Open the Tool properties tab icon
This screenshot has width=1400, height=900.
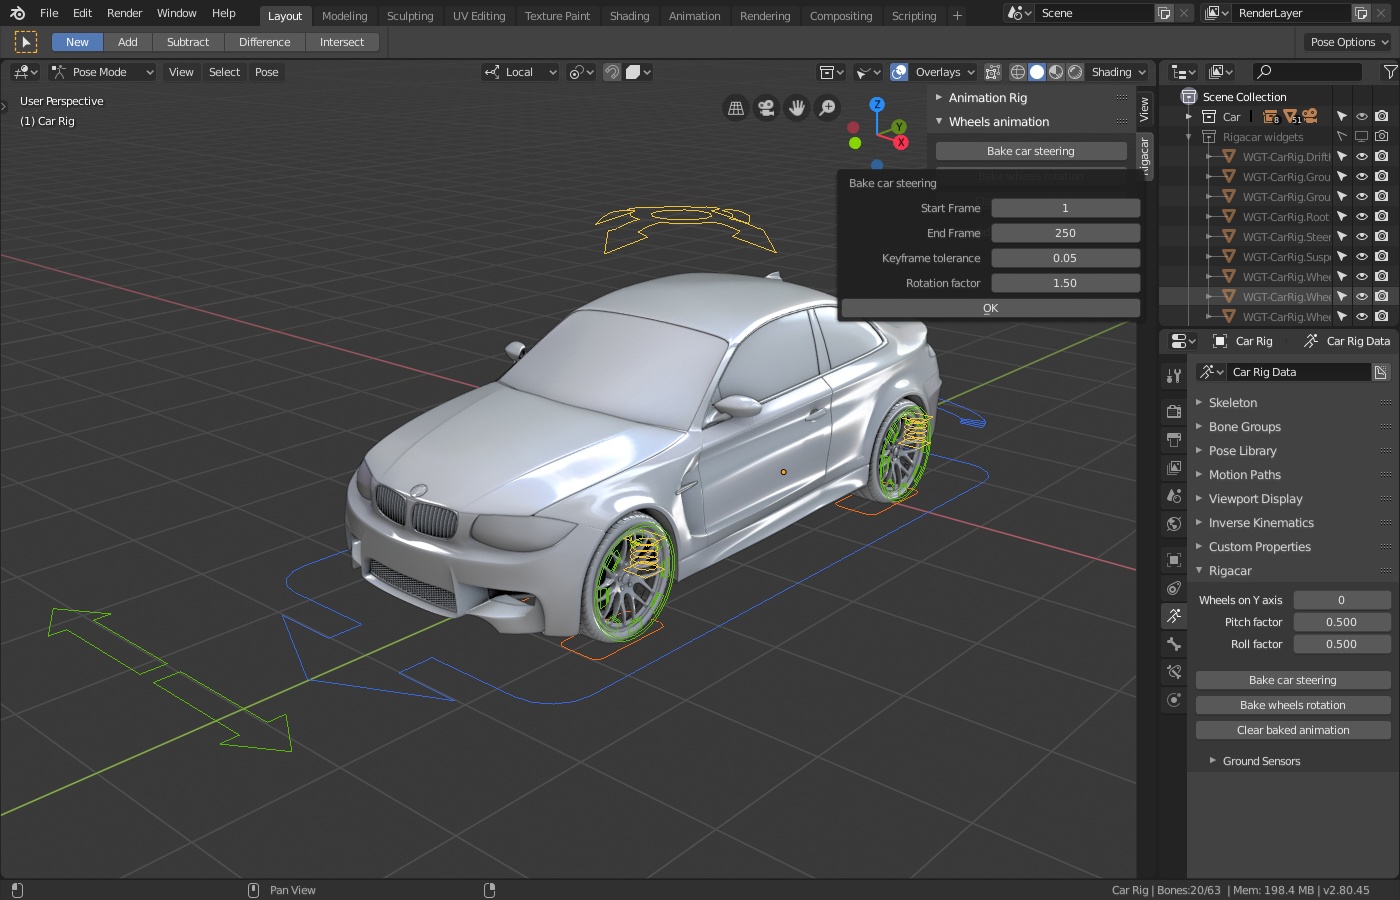click(x=1174, y=376)
